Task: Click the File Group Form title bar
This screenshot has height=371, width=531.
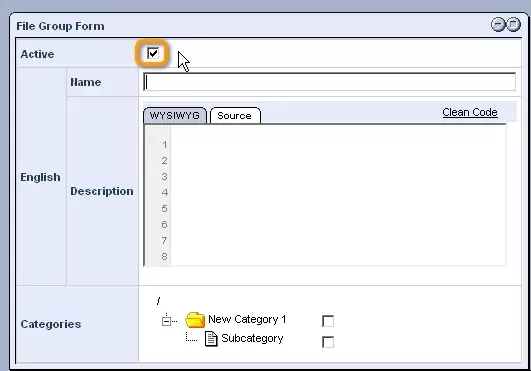Action: click(251, 26)
